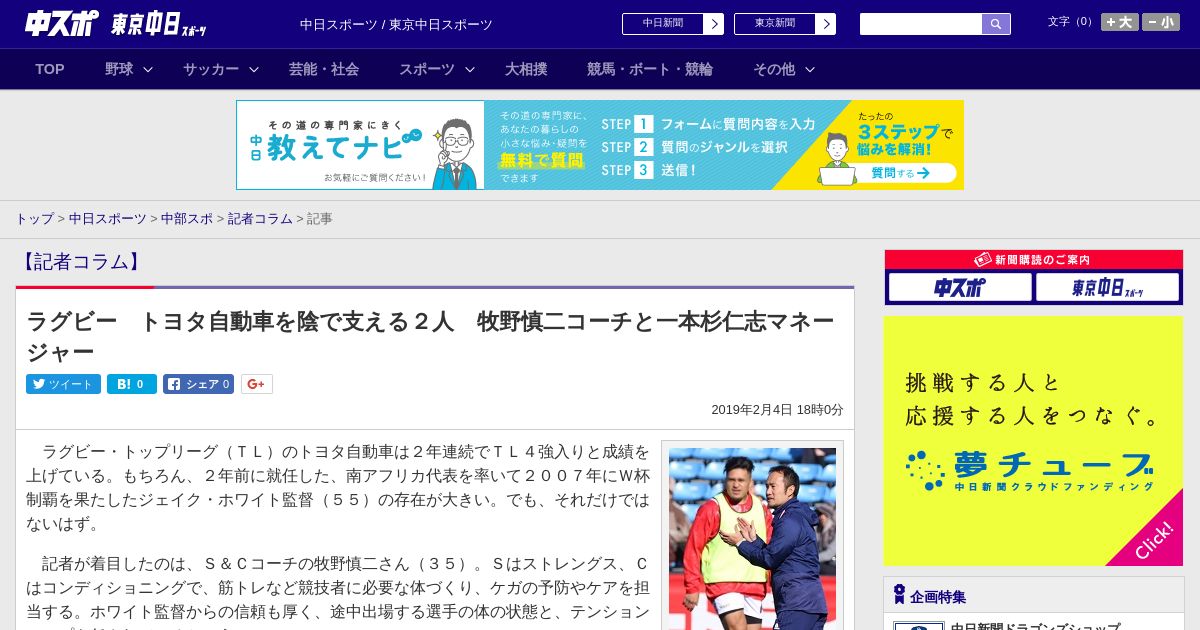The image size is (1200, 630).
Task: Follow the 中日スポーツ breadcrumb link
Action: pyautogui.click(x=107, y=218)
